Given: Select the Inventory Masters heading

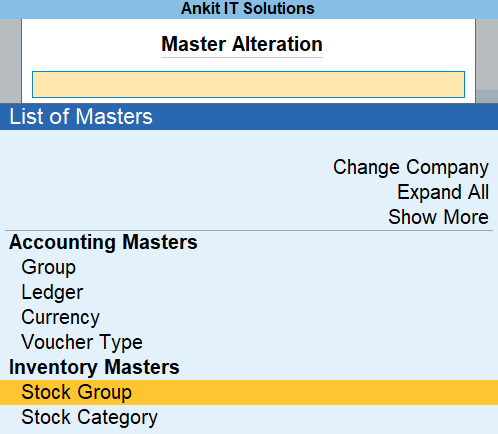Looking at the screenshot, I should [x=94, y=367].
